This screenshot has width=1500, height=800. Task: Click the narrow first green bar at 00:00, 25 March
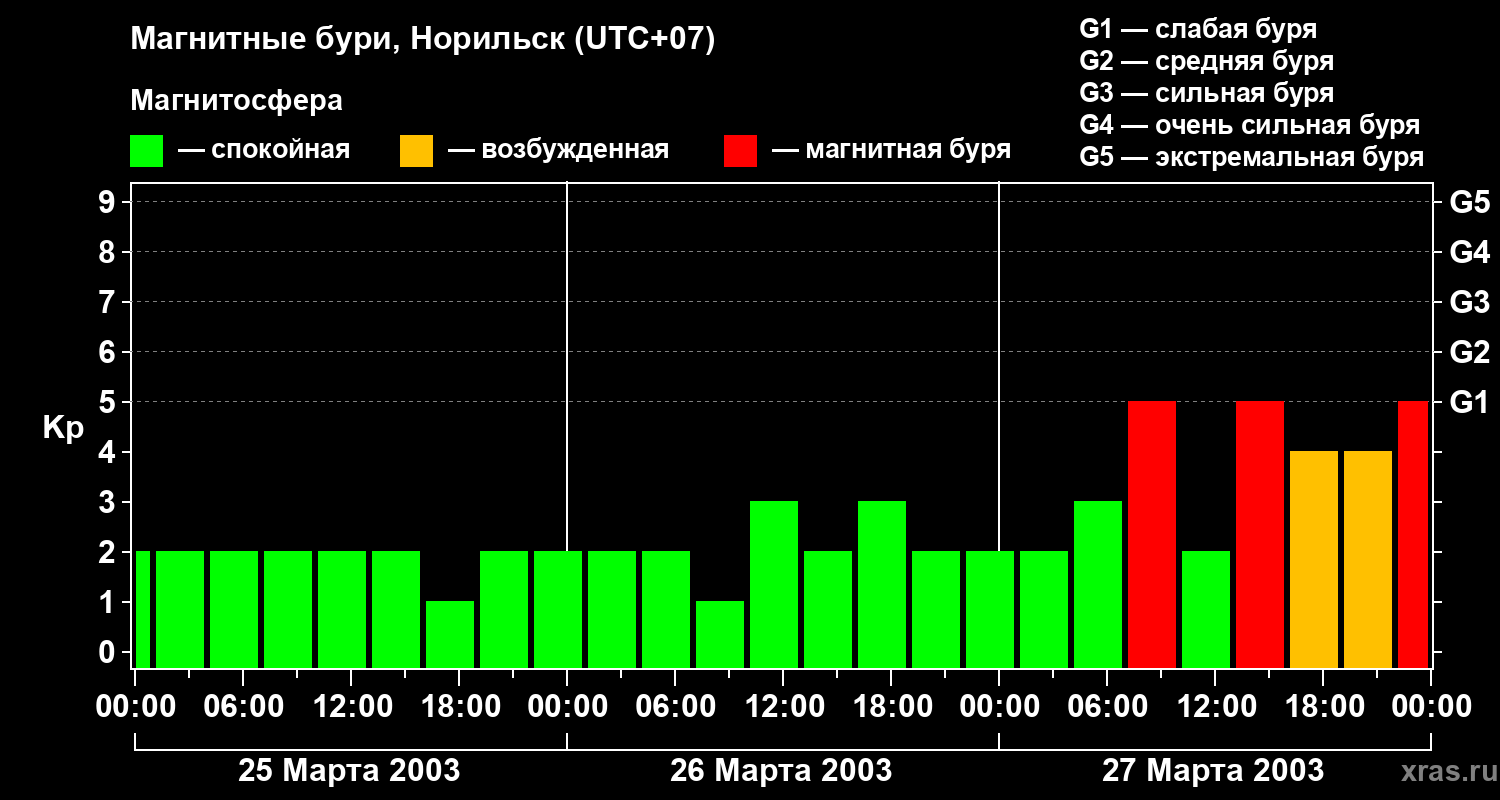[142, 610]
